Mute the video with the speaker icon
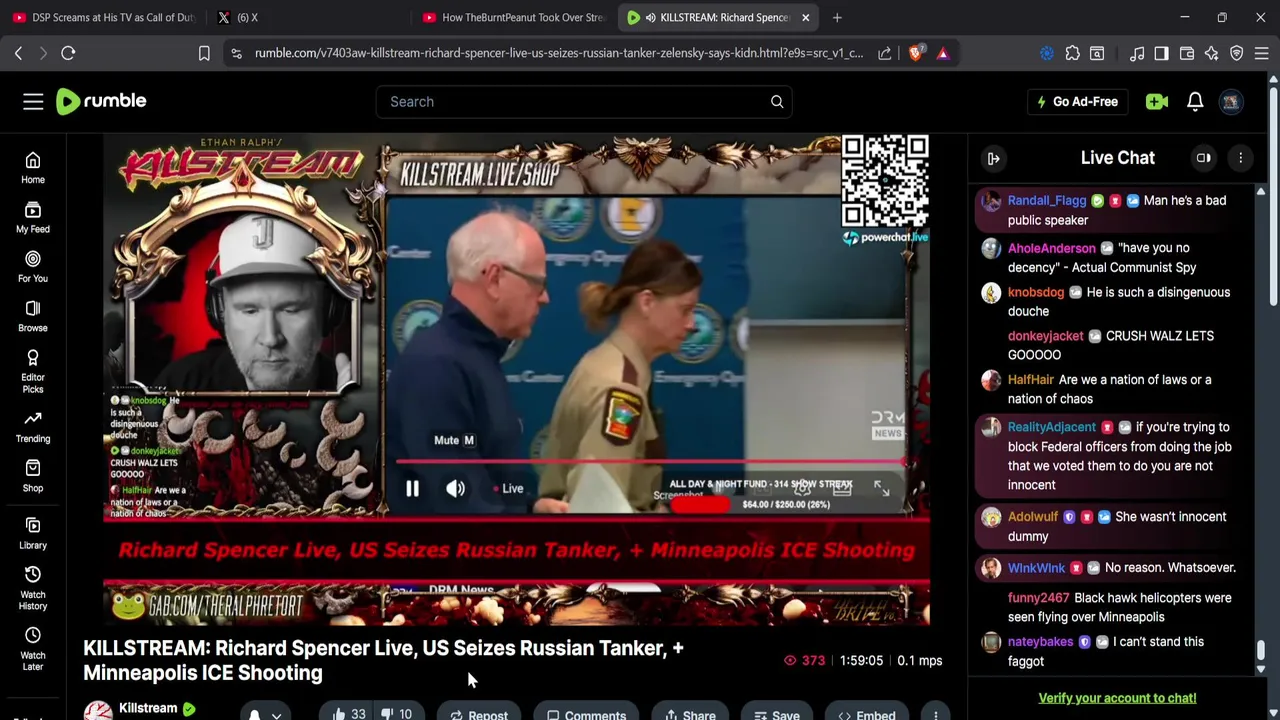Image resolution: width=1280 pixels, height=720 pixels. point(455,488)
